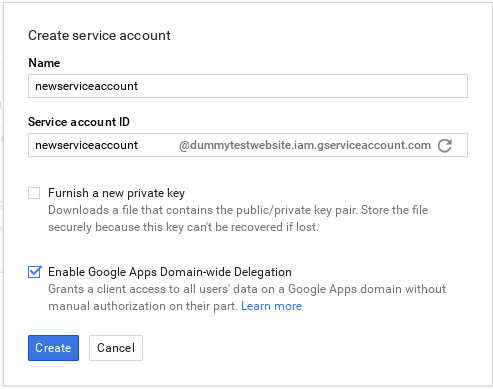Regenerate the service account ID with refresh icon
This screenshot has height=389, width=493.
pos(445,145)
